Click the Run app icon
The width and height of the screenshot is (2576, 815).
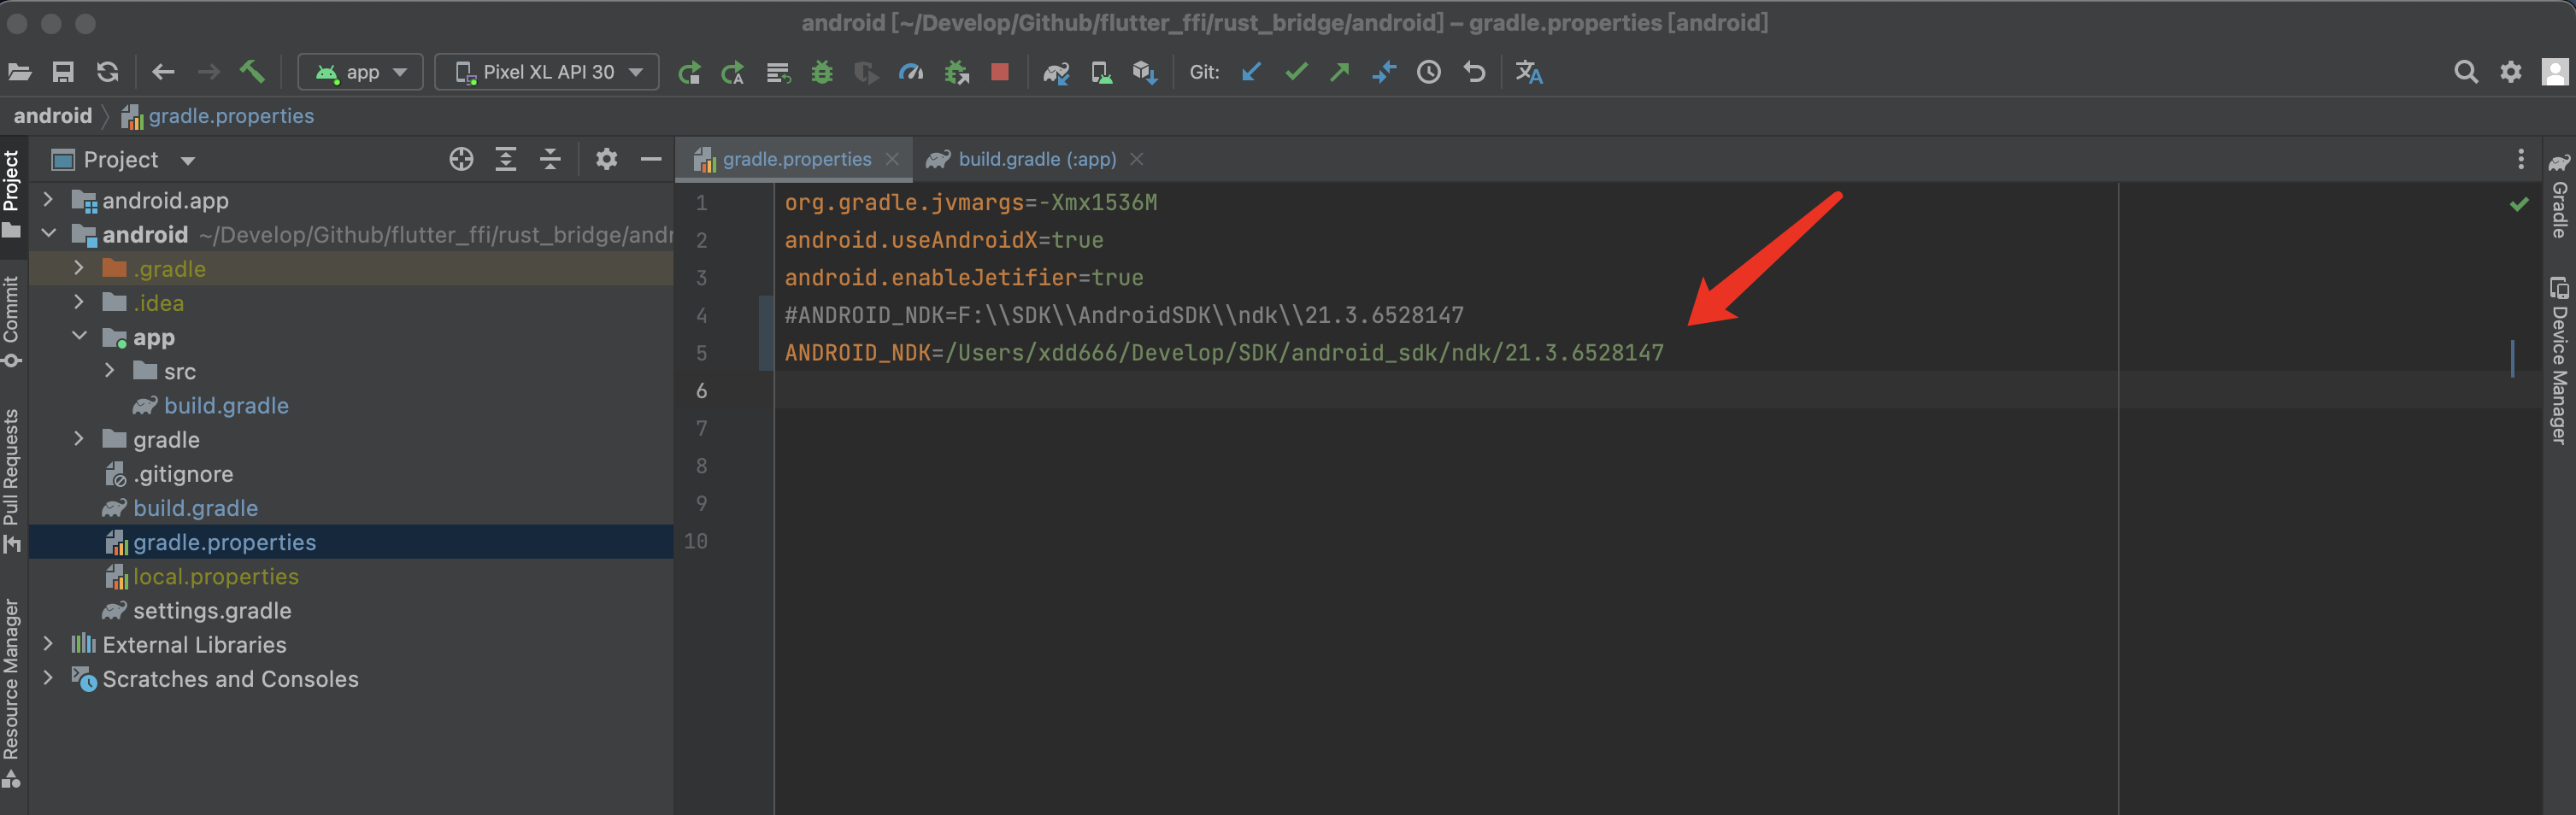pyautogui.click(x=689, y=72)
